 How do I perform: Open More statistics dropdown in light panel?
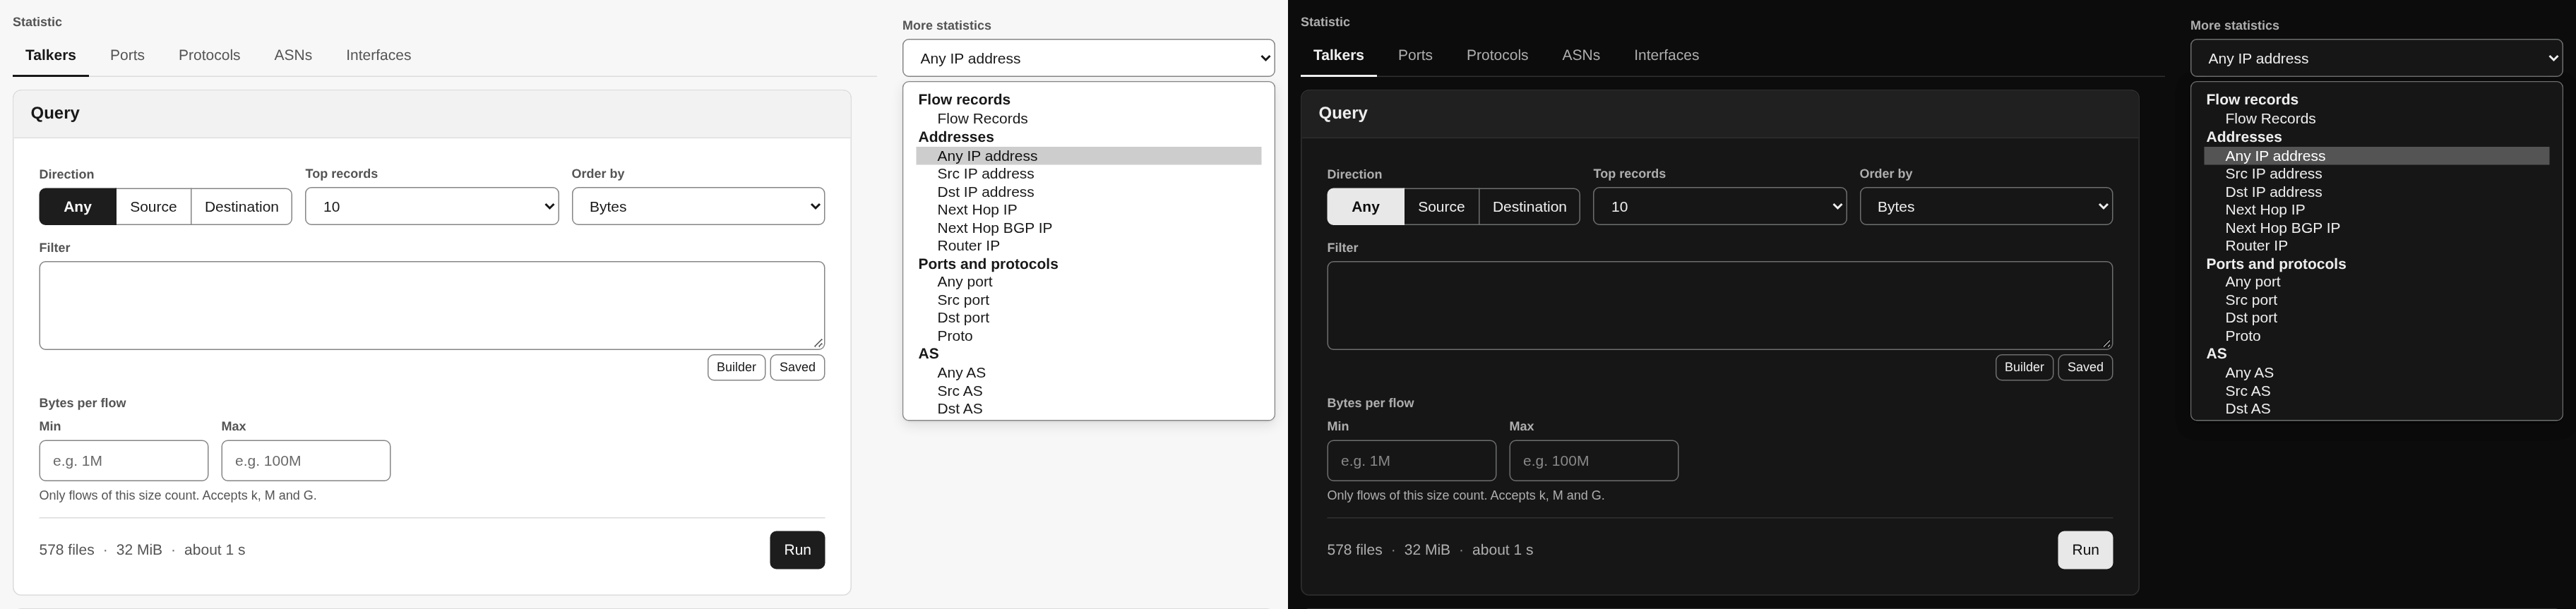pyautogui.click(x=1088, y=58)
